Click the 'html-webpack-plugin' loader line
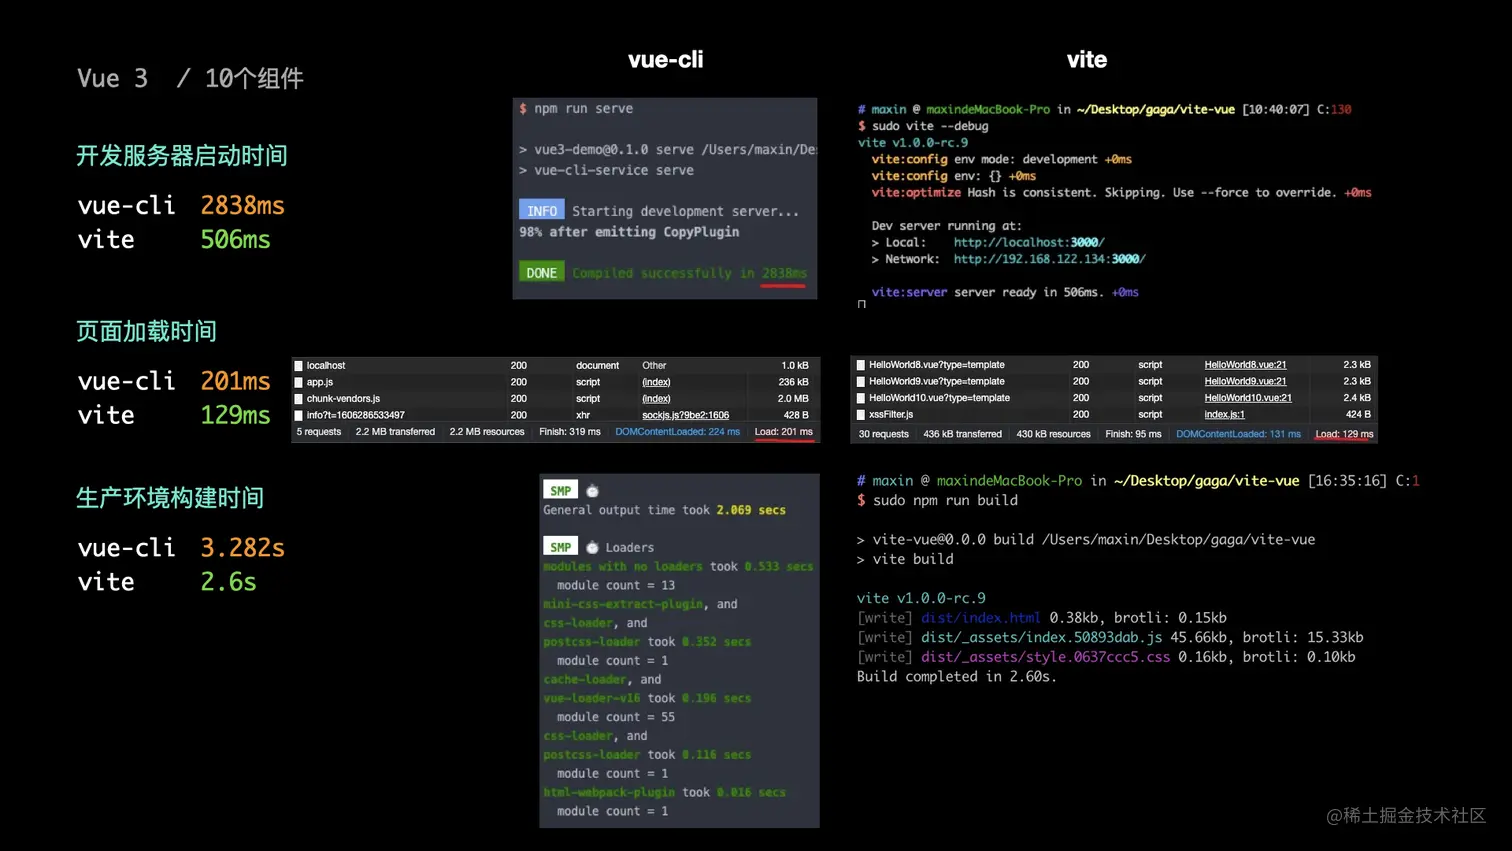Image resolution: width=1512 pixels, height=851 pixels. pos(665,792)
